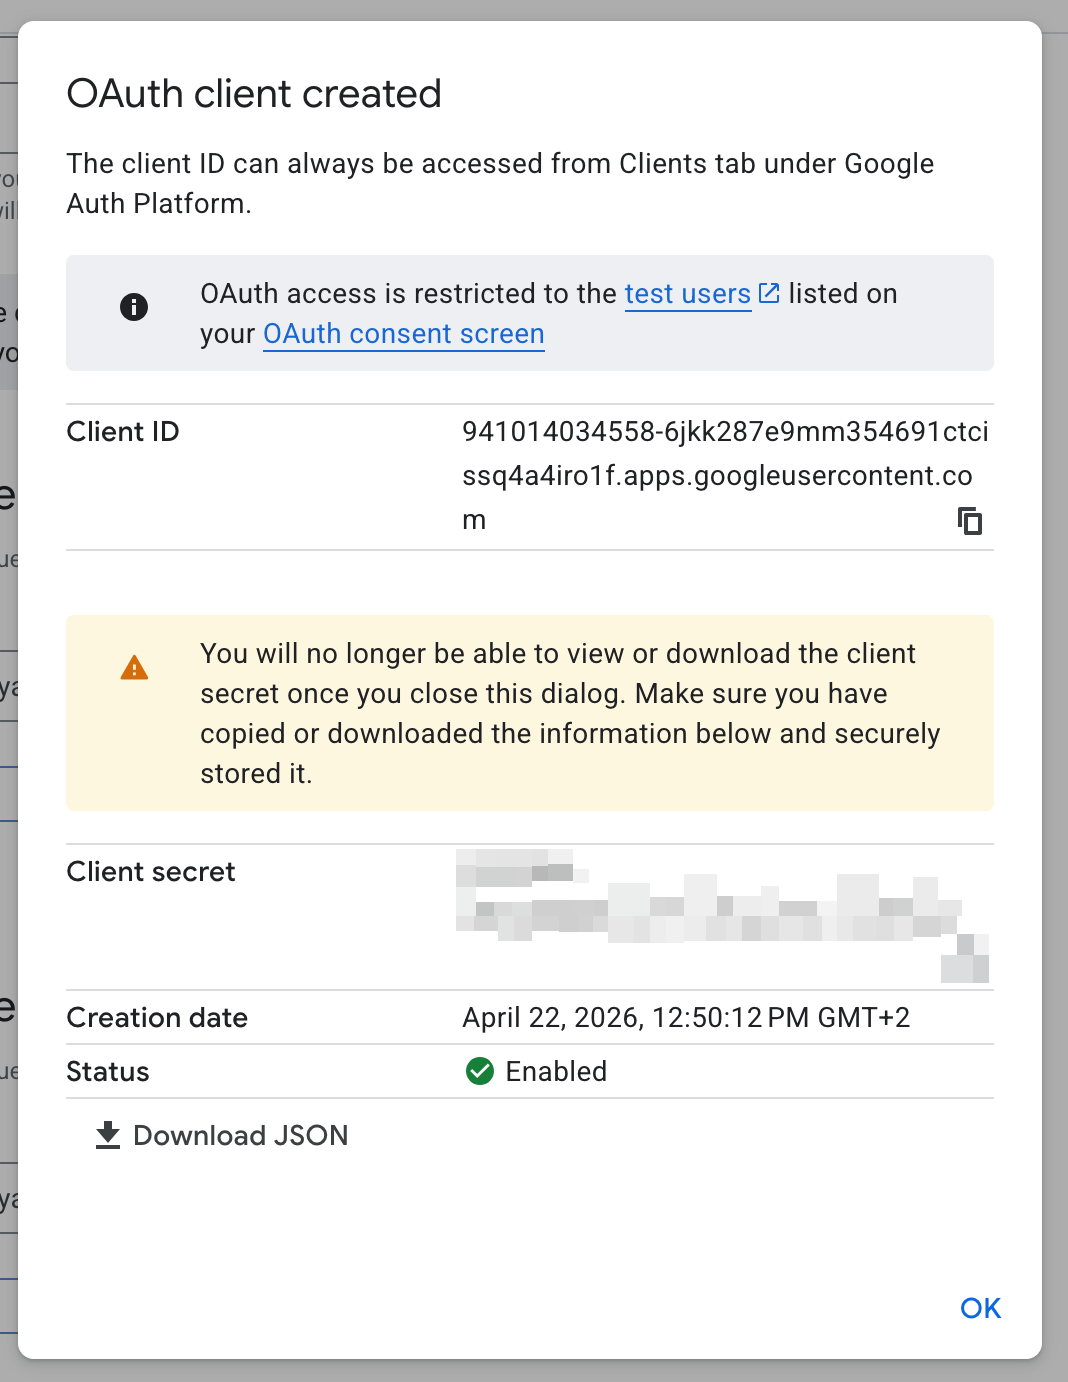Copy the Client ID to clipboard
Screen dimensions: 1068x1382
pos(970,521)
